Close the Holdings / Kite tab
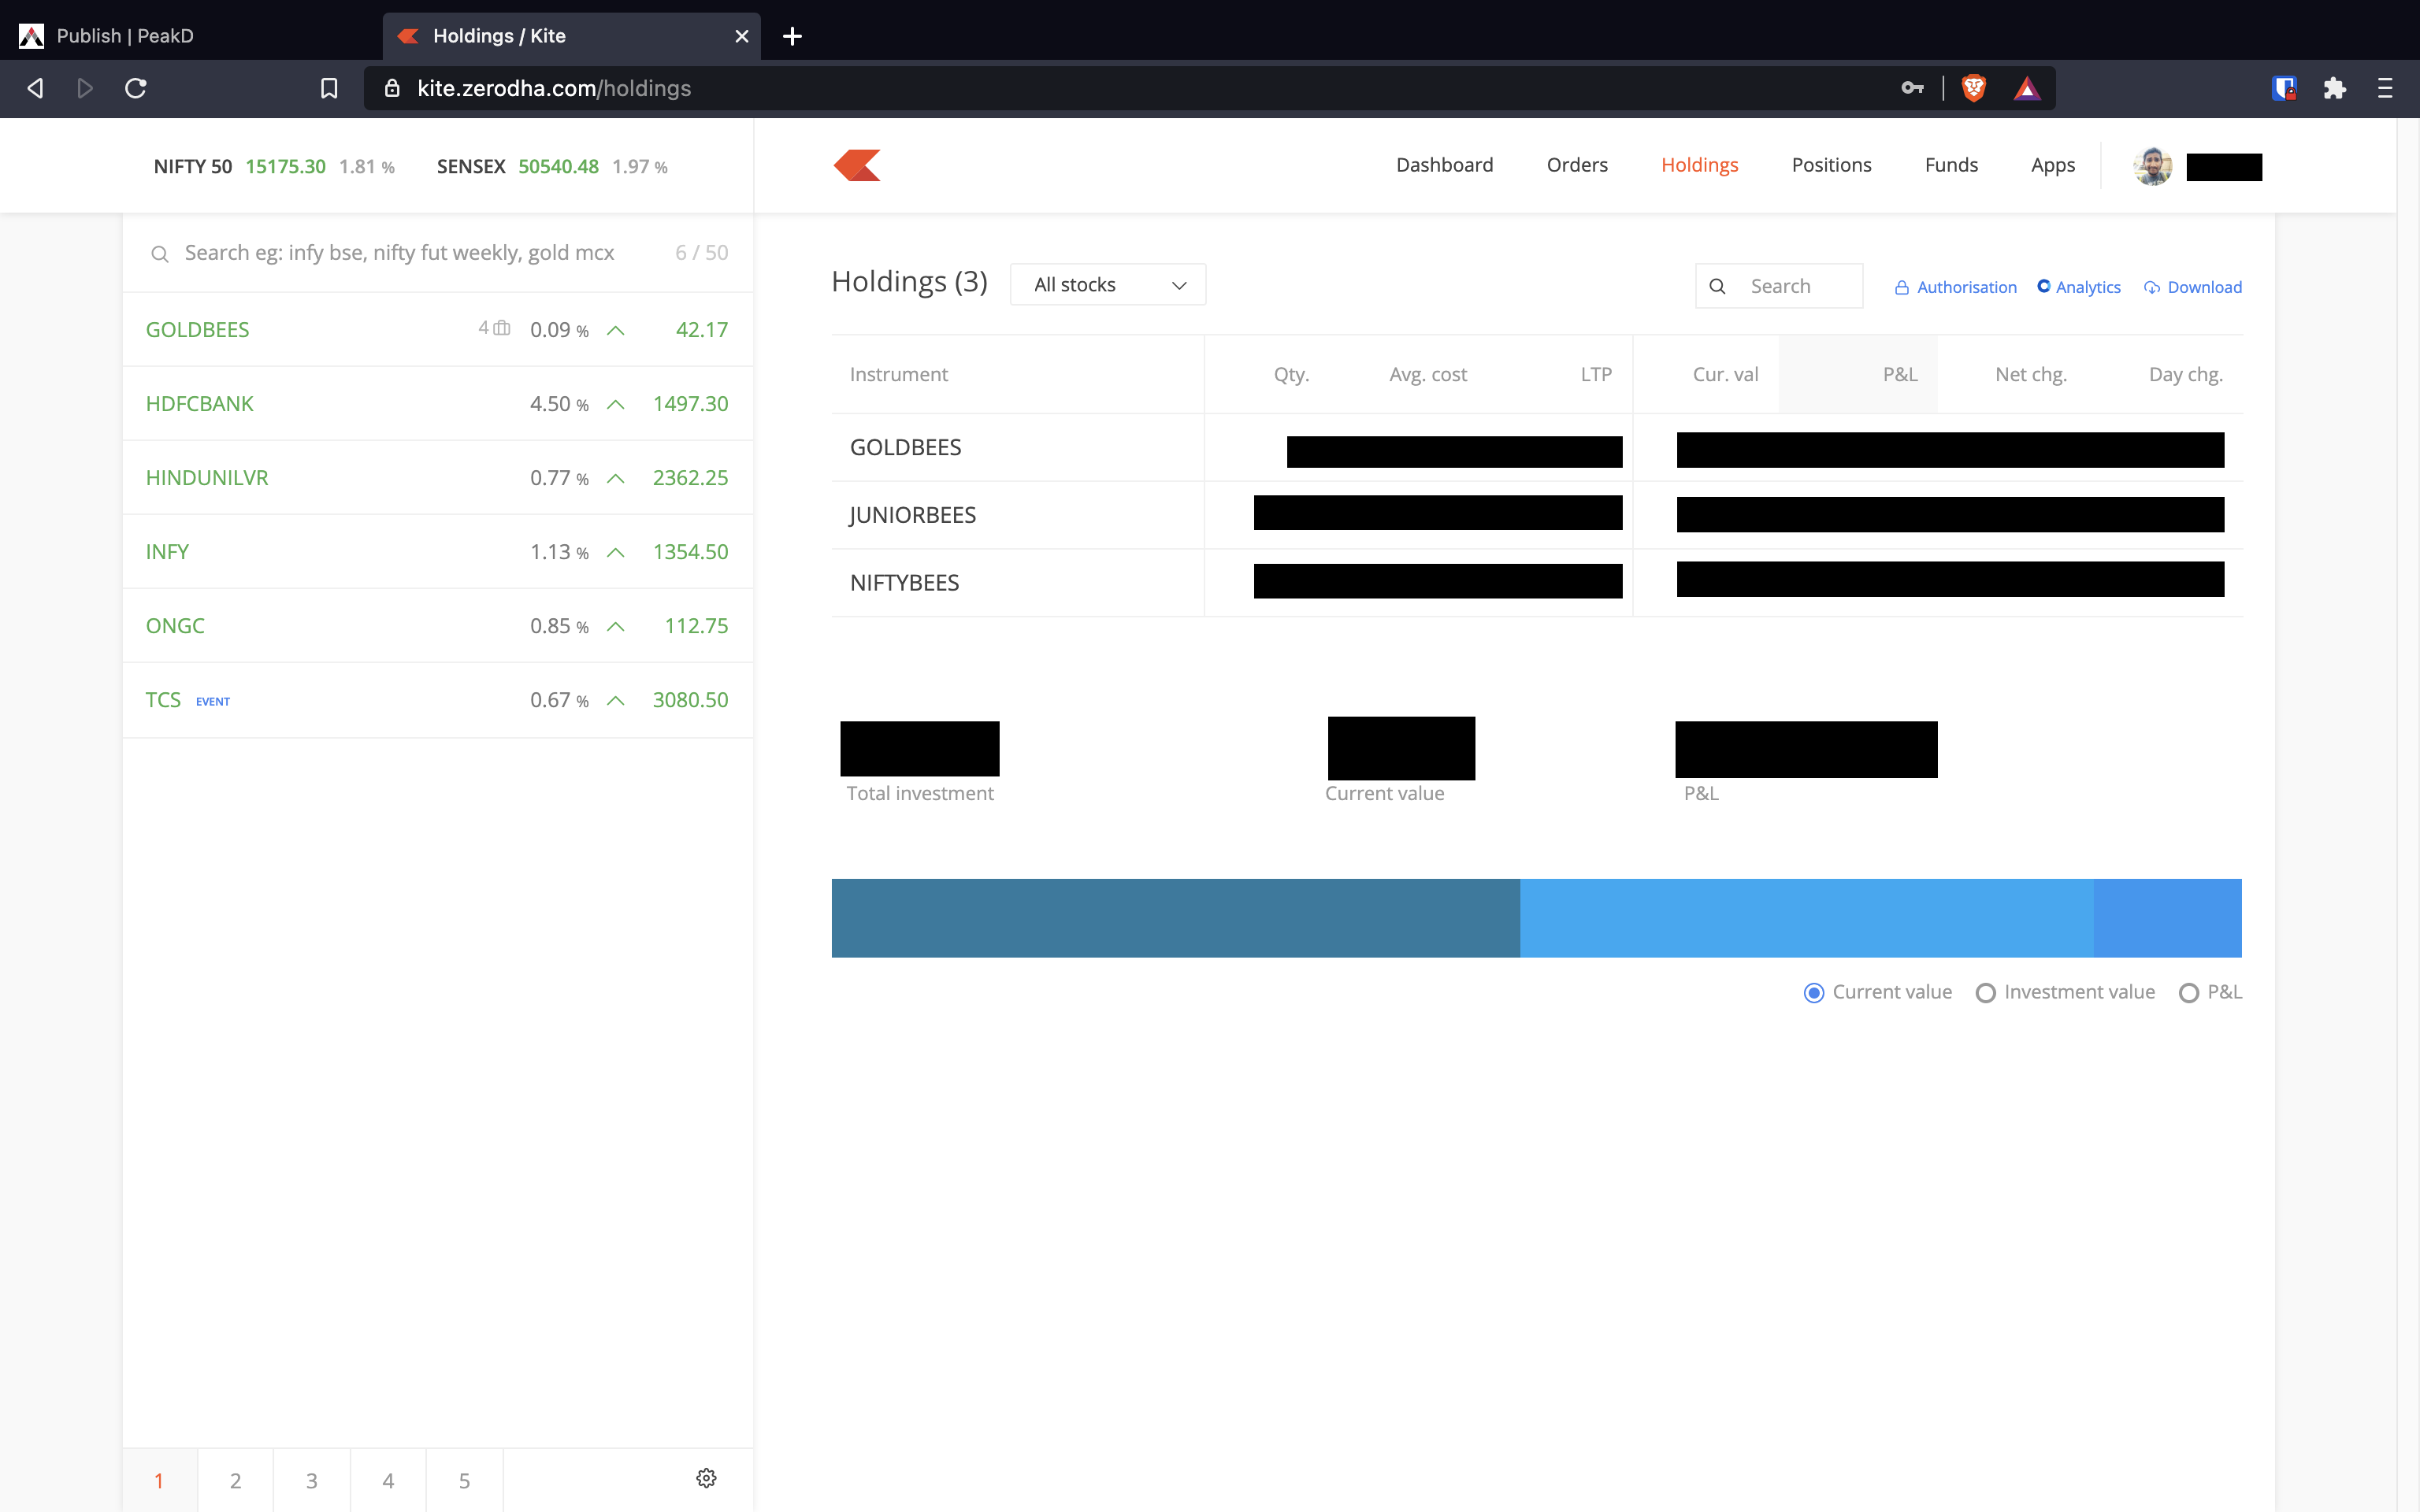The height and width of the screenshot is (1512, 2420). (742, 36)
